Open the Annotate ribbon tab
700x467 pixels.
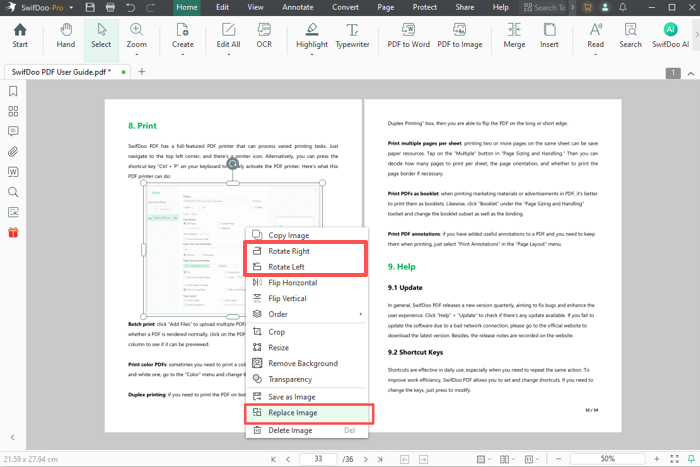point(298,7)
